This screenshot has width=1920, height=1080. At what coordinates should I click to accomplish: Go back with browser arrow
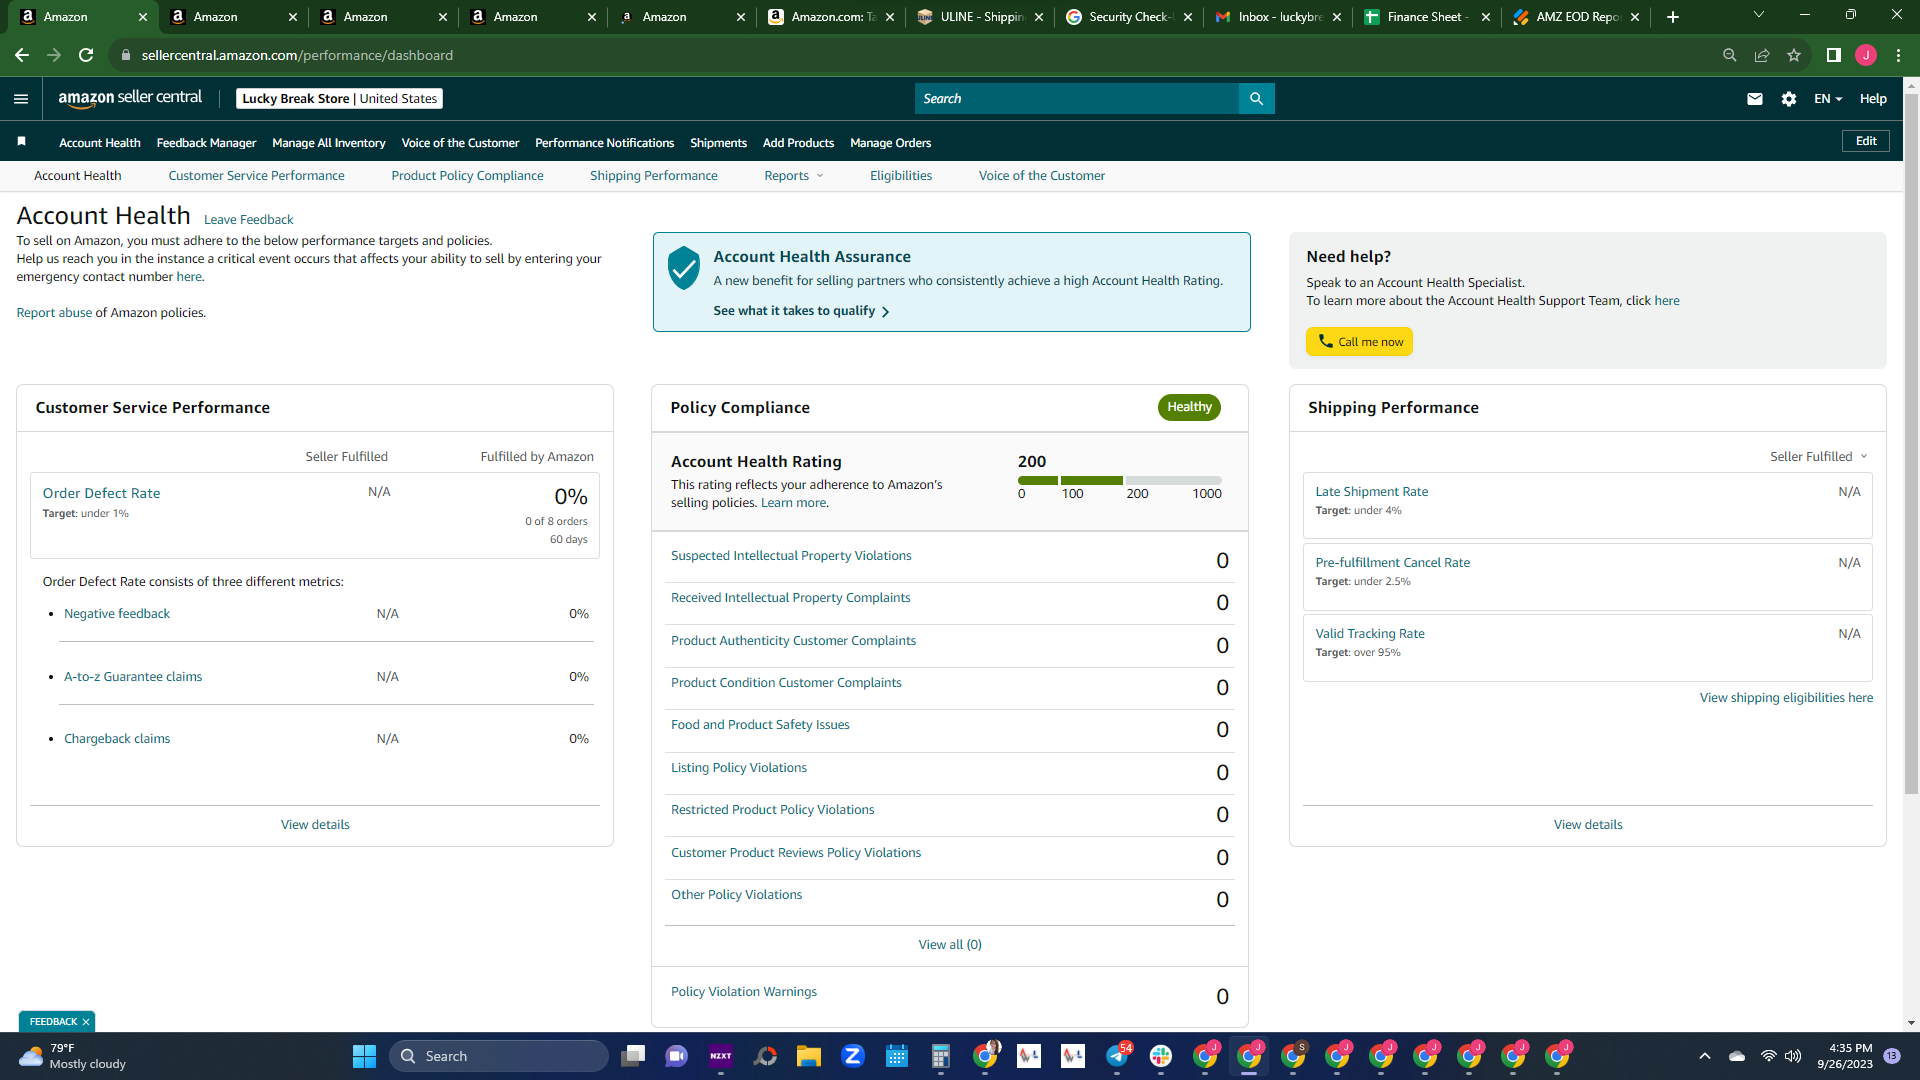click(22, 55)
